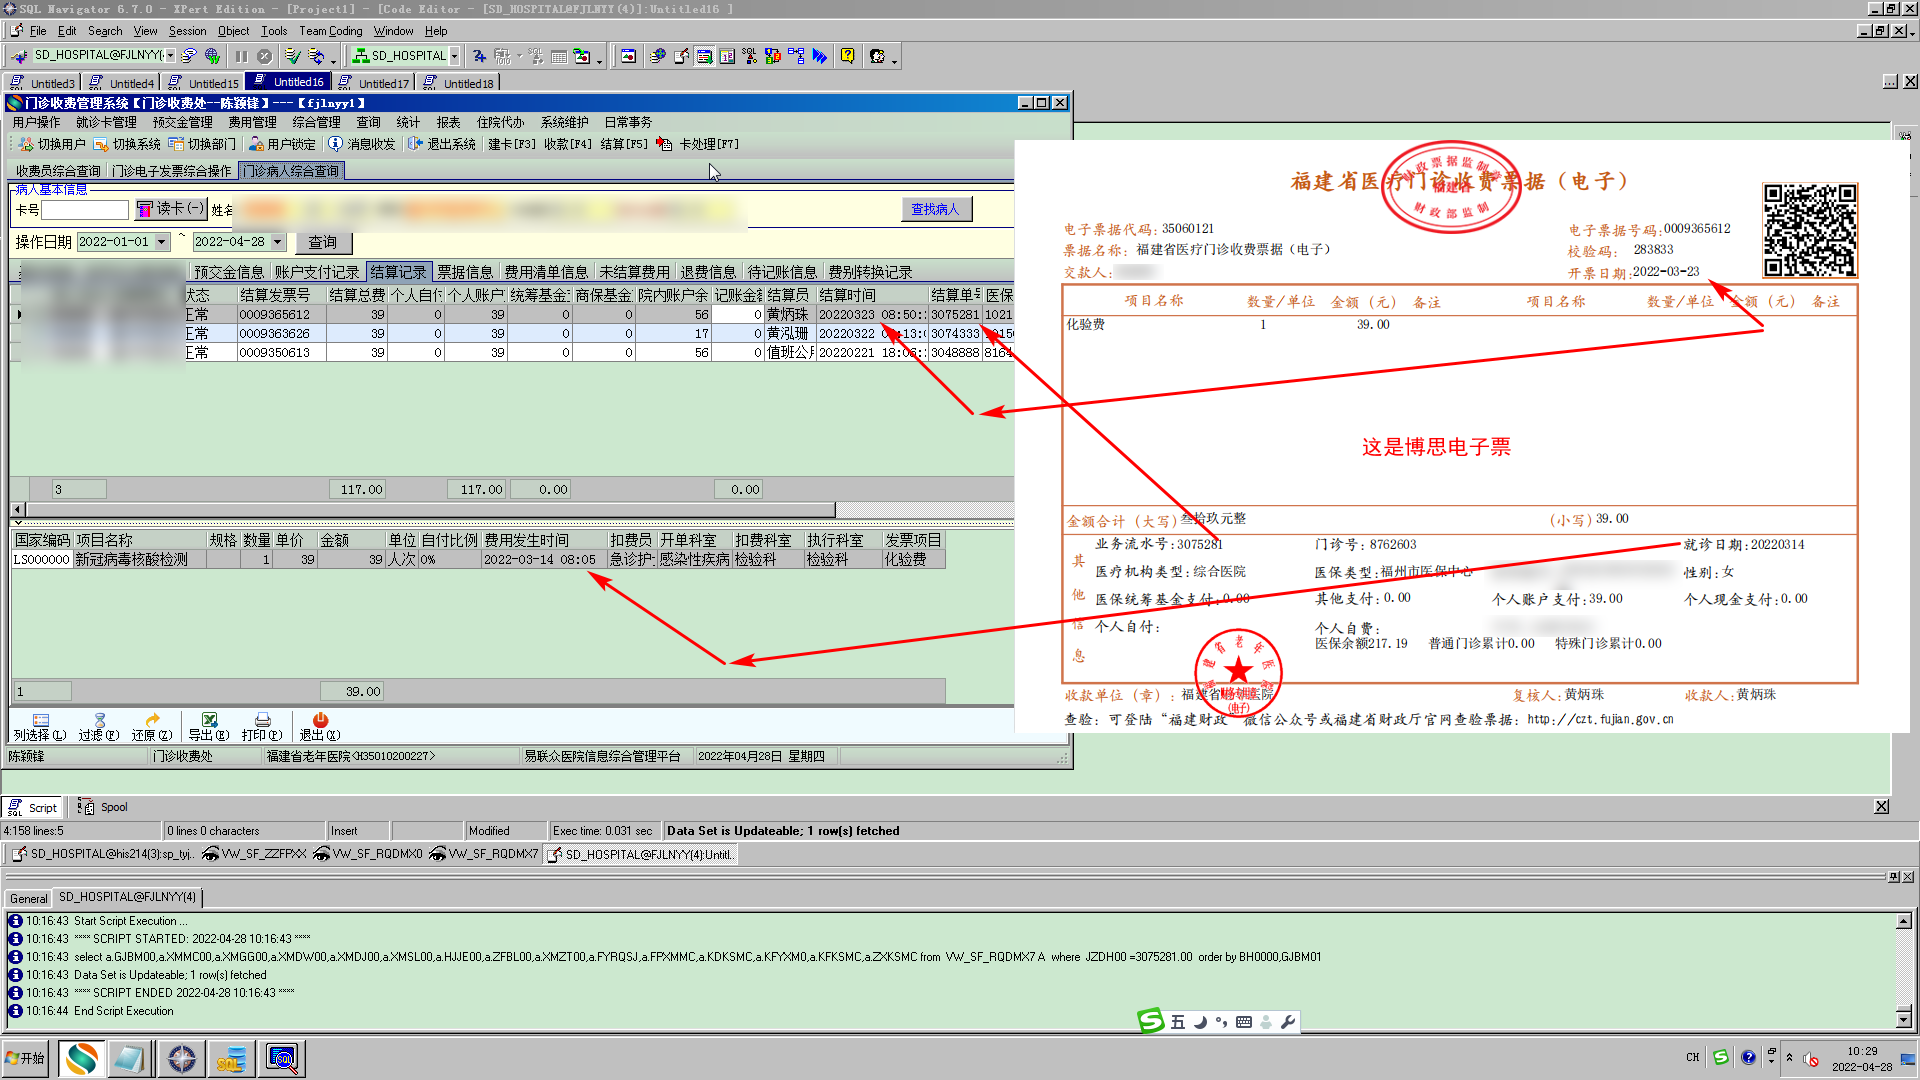This screenshot has width=1920, height=1080.
Task: Open the end date 2022-04-28 dropdown
Action: (277, 242)
